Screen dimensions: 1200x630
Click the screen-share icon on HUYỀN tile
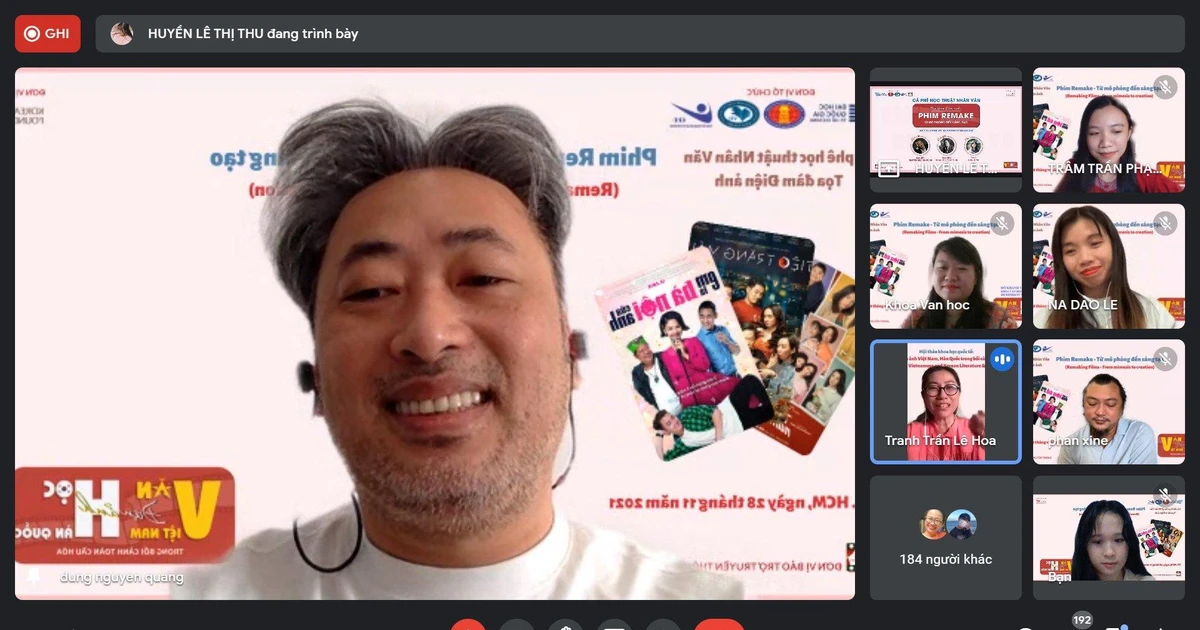pyautogui.click(x=888, y=169)
